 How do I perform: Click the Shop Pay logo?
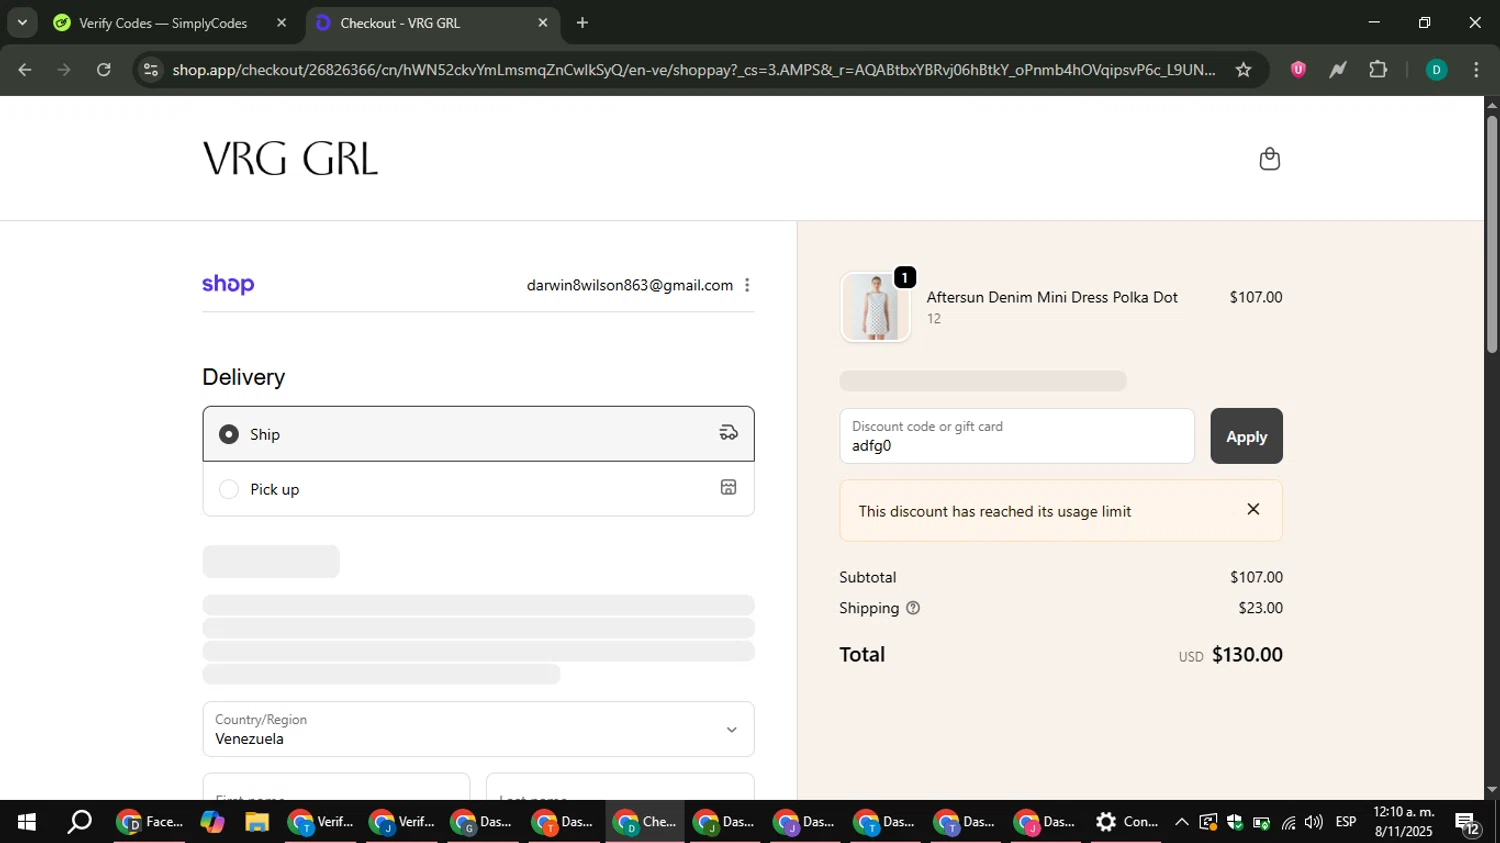click(228, 284)
